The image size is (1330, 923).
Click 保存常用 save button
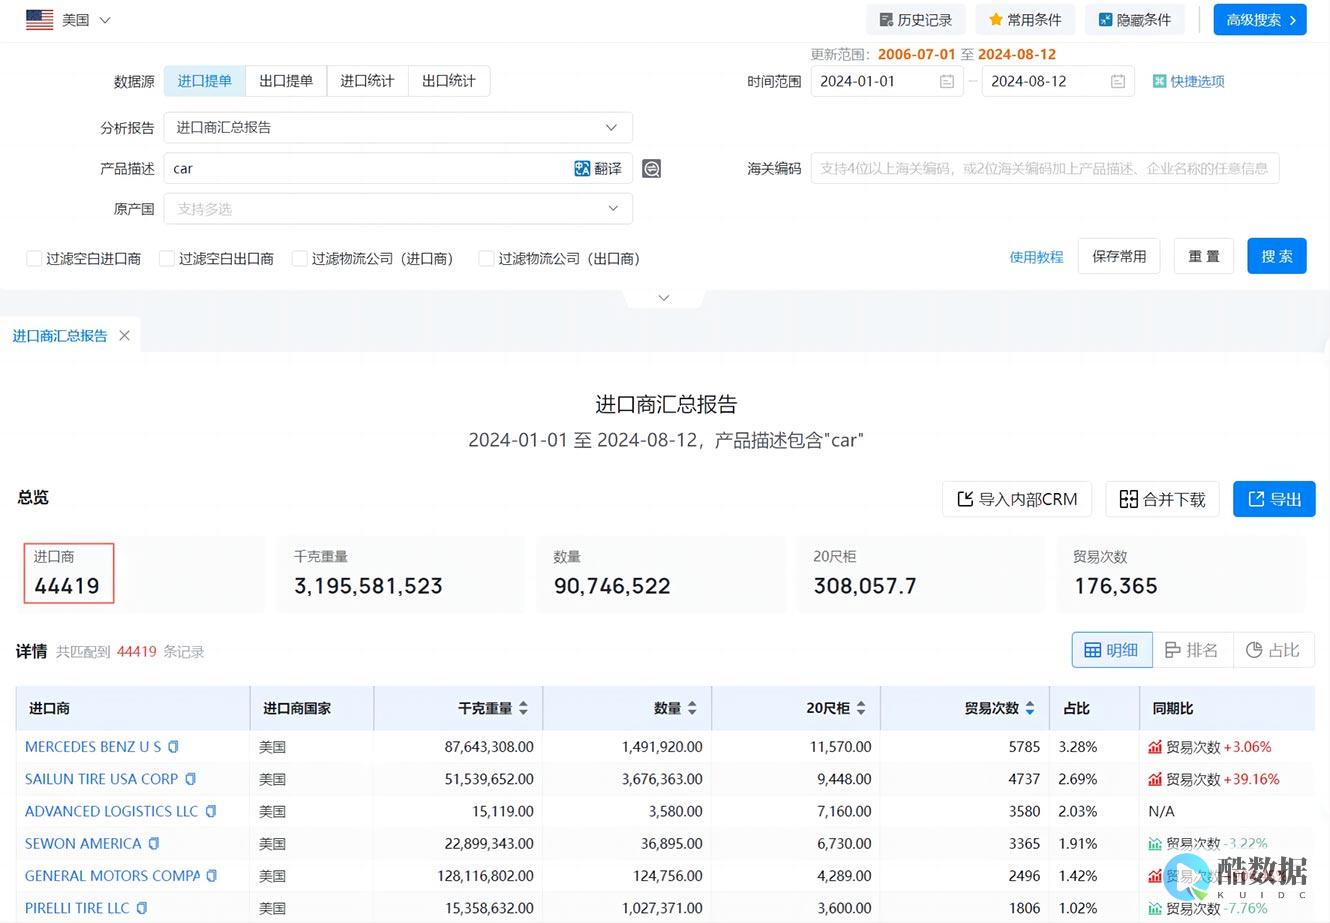click(x=1119, y=256)
